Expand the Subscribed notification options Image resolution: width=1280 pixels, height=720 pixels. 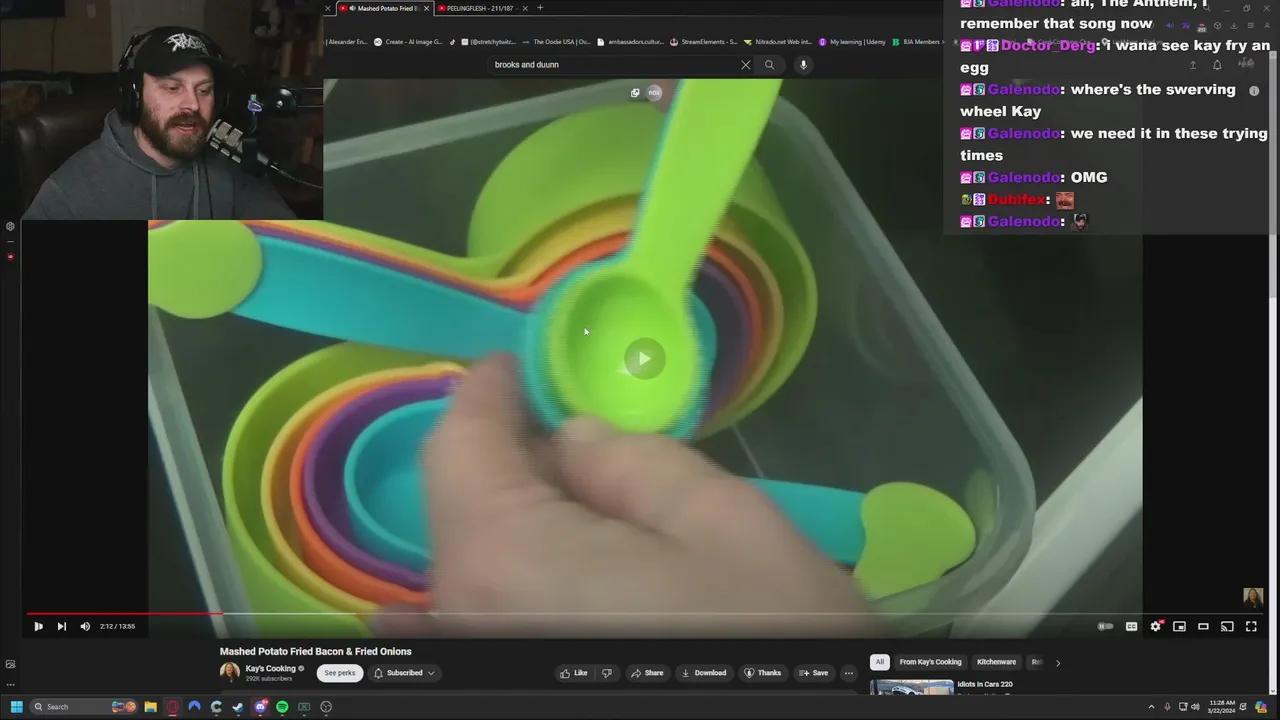click(430, 672)
